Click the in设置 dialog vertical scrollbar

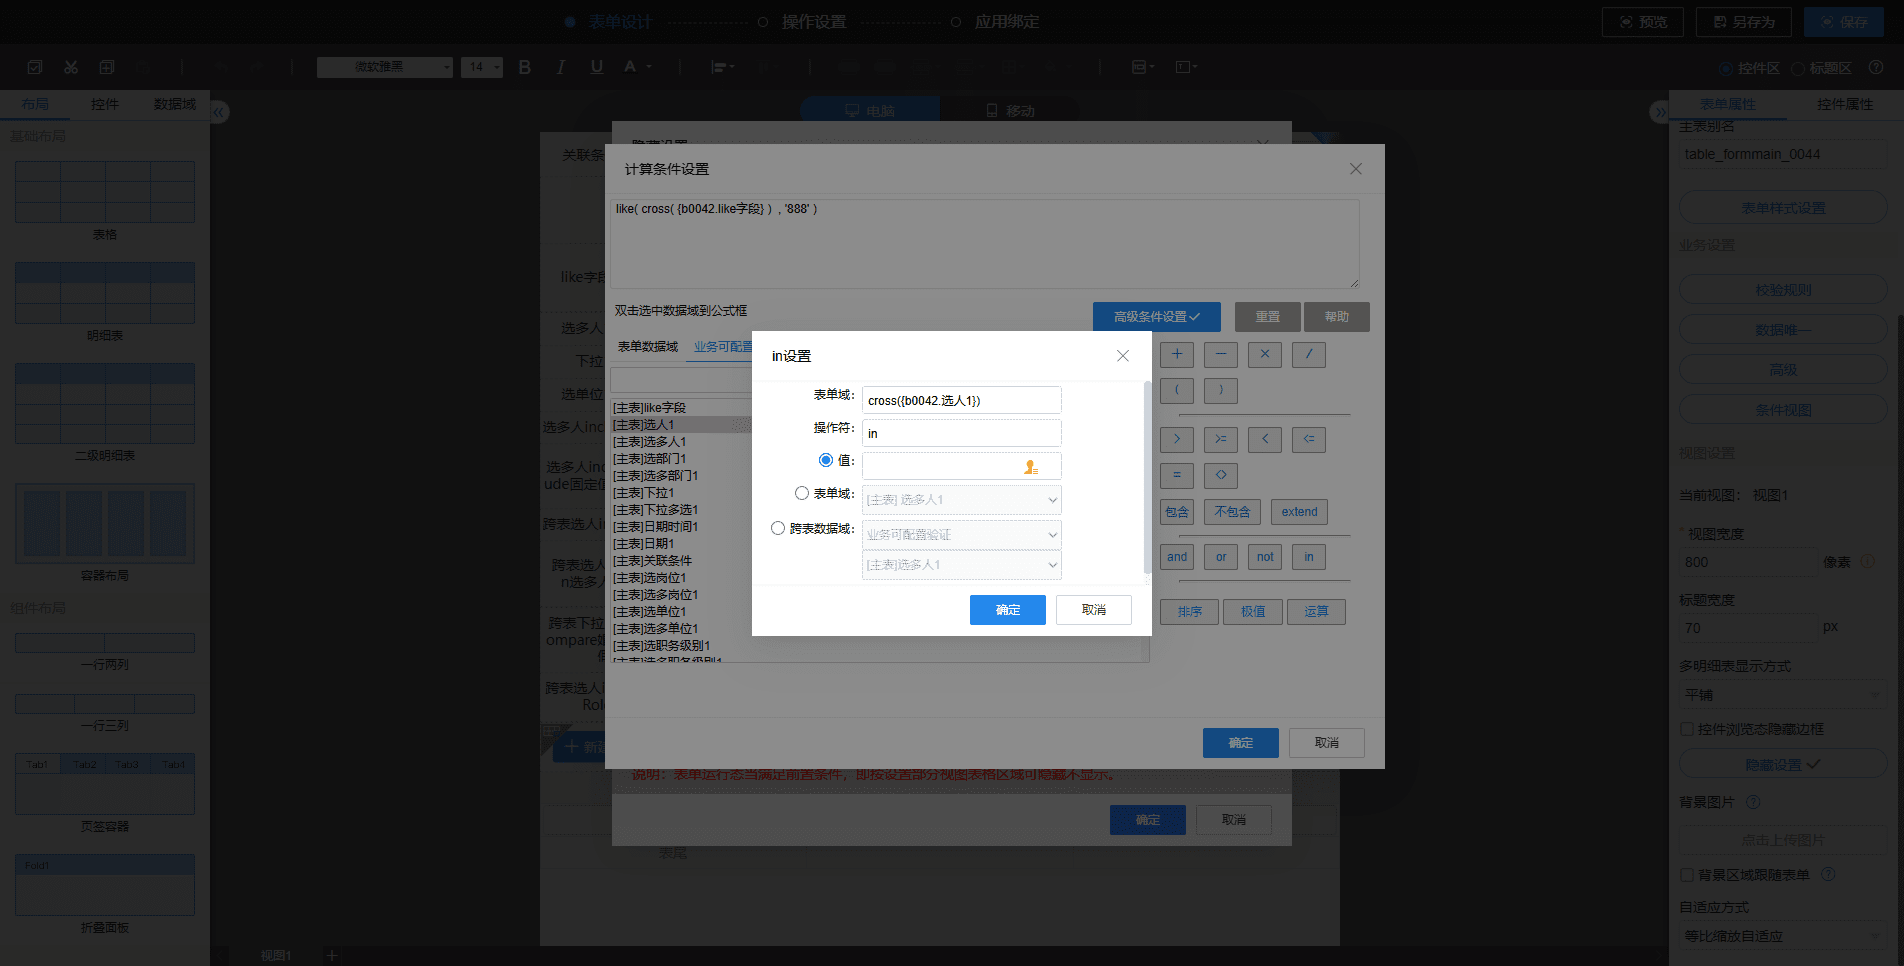point(1147,478)
